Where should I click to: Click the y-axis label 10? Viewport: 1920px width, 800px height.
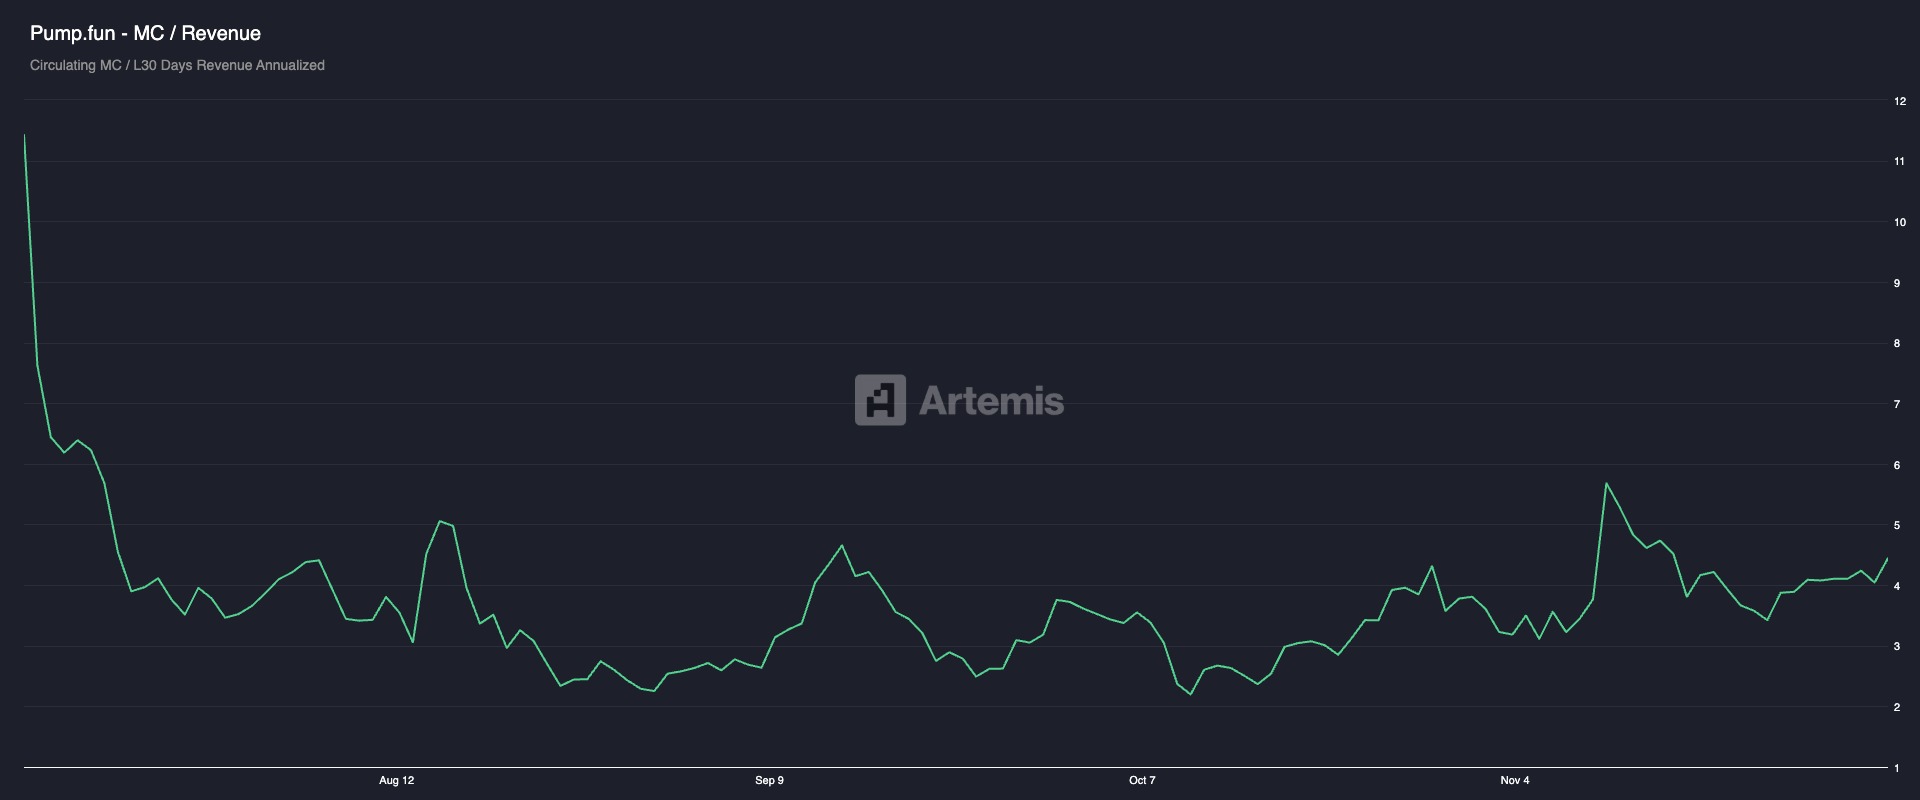pos(1899,222)
